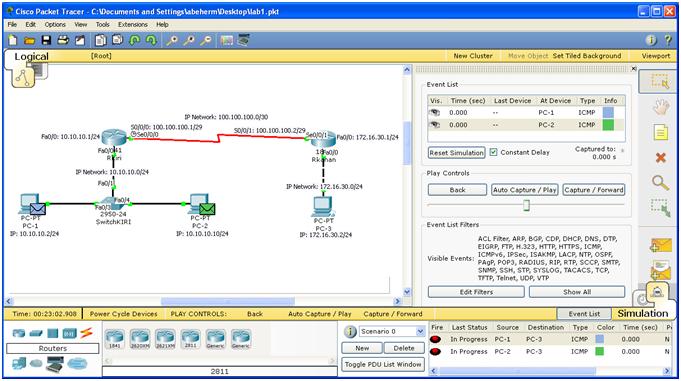Click the Paste toolbar icon
Screen dimensions: 681x381
117,40
